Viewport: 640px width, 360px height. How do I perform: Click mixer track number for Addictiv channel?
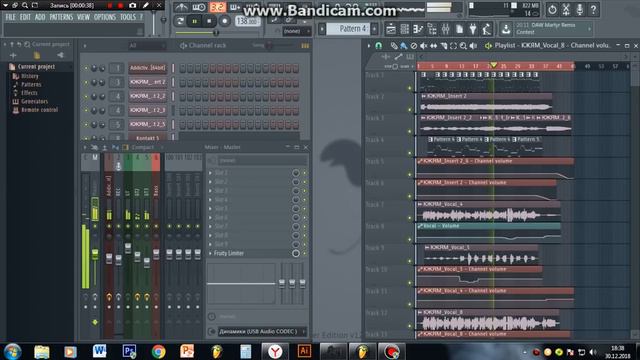pos(116,68)
